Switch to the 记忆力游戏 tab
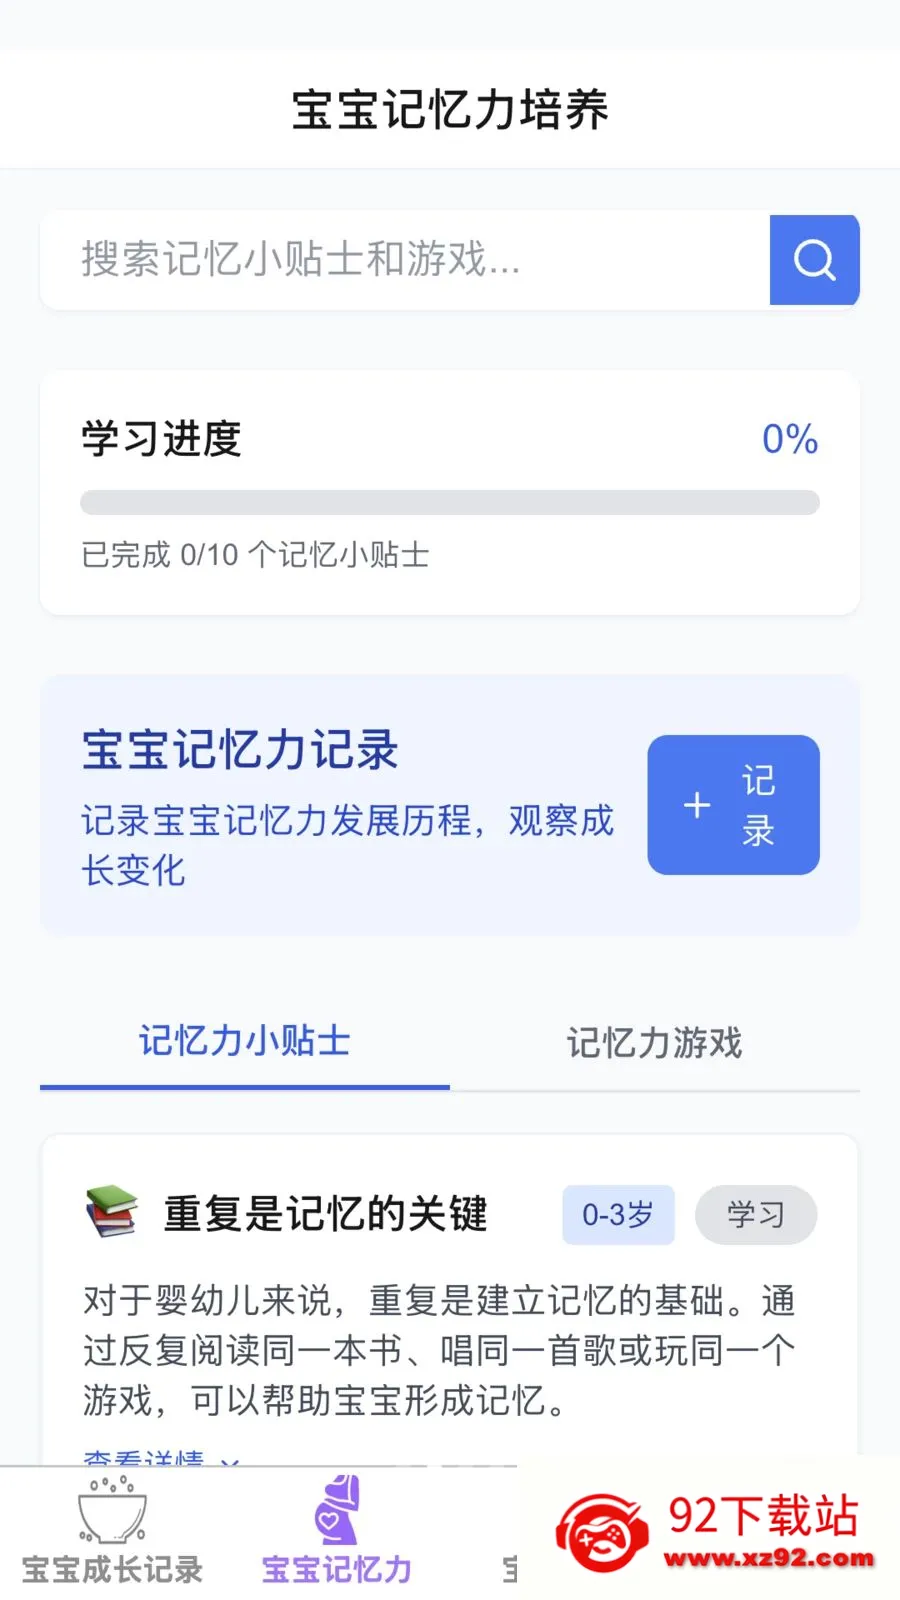900x1600 pixels. click(x=655, y=1043)
